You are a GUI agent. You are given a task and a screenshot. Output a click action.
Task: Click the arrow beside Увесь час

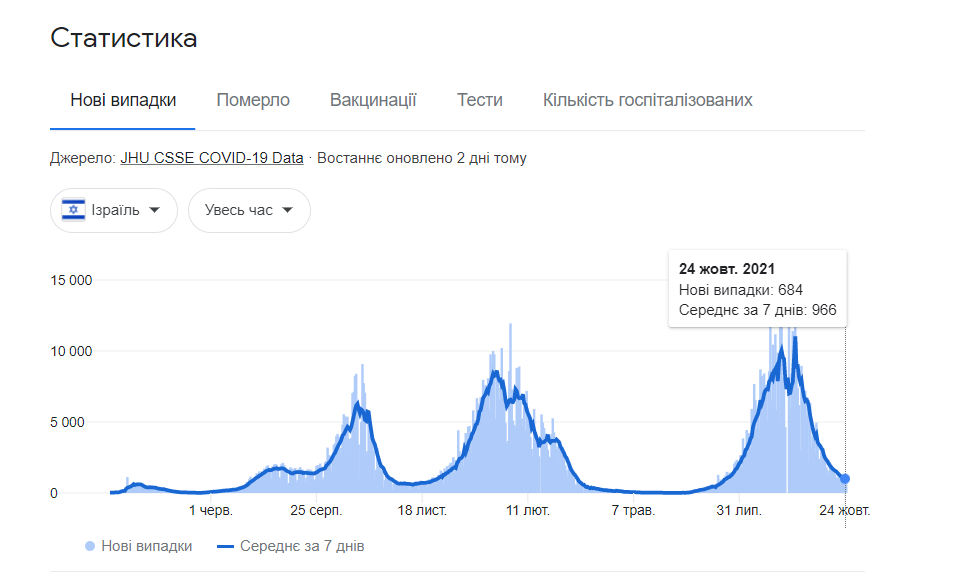(287, 210)
